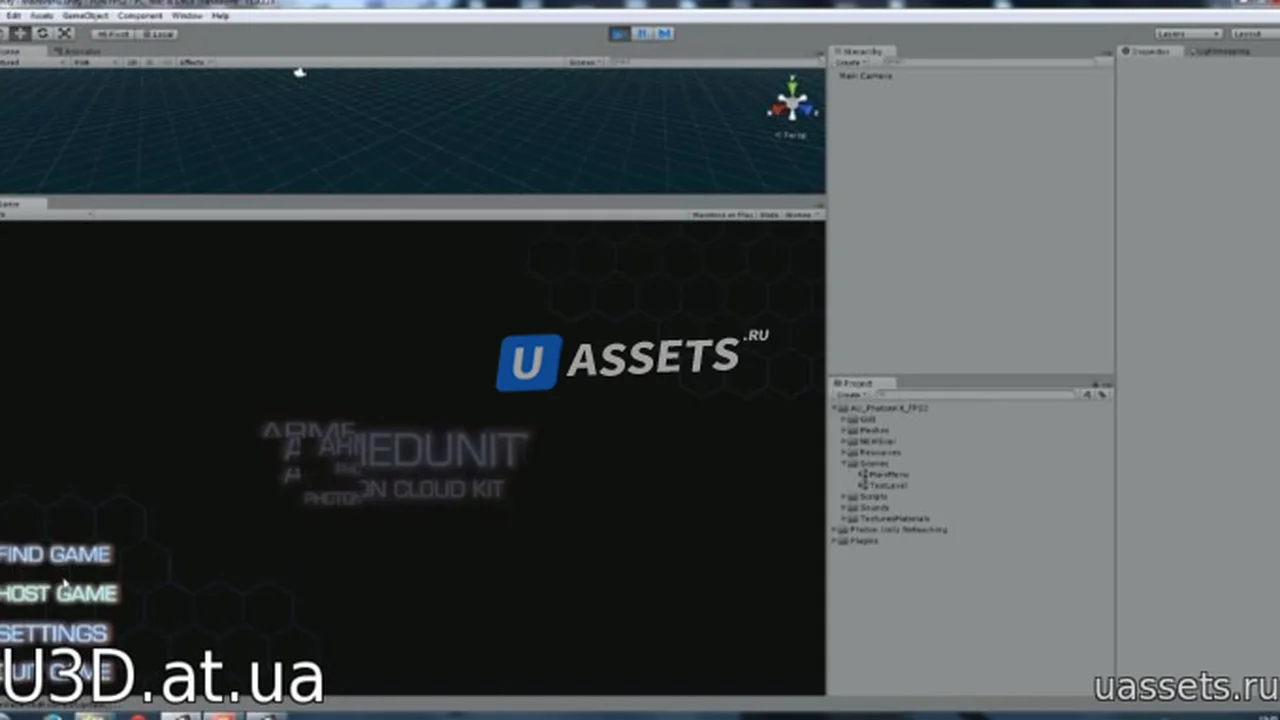Image resolution: width=1280 pixels, height=720 pixels.
Task: Click FIND GAME in the game menu
Action: point(55,554)
